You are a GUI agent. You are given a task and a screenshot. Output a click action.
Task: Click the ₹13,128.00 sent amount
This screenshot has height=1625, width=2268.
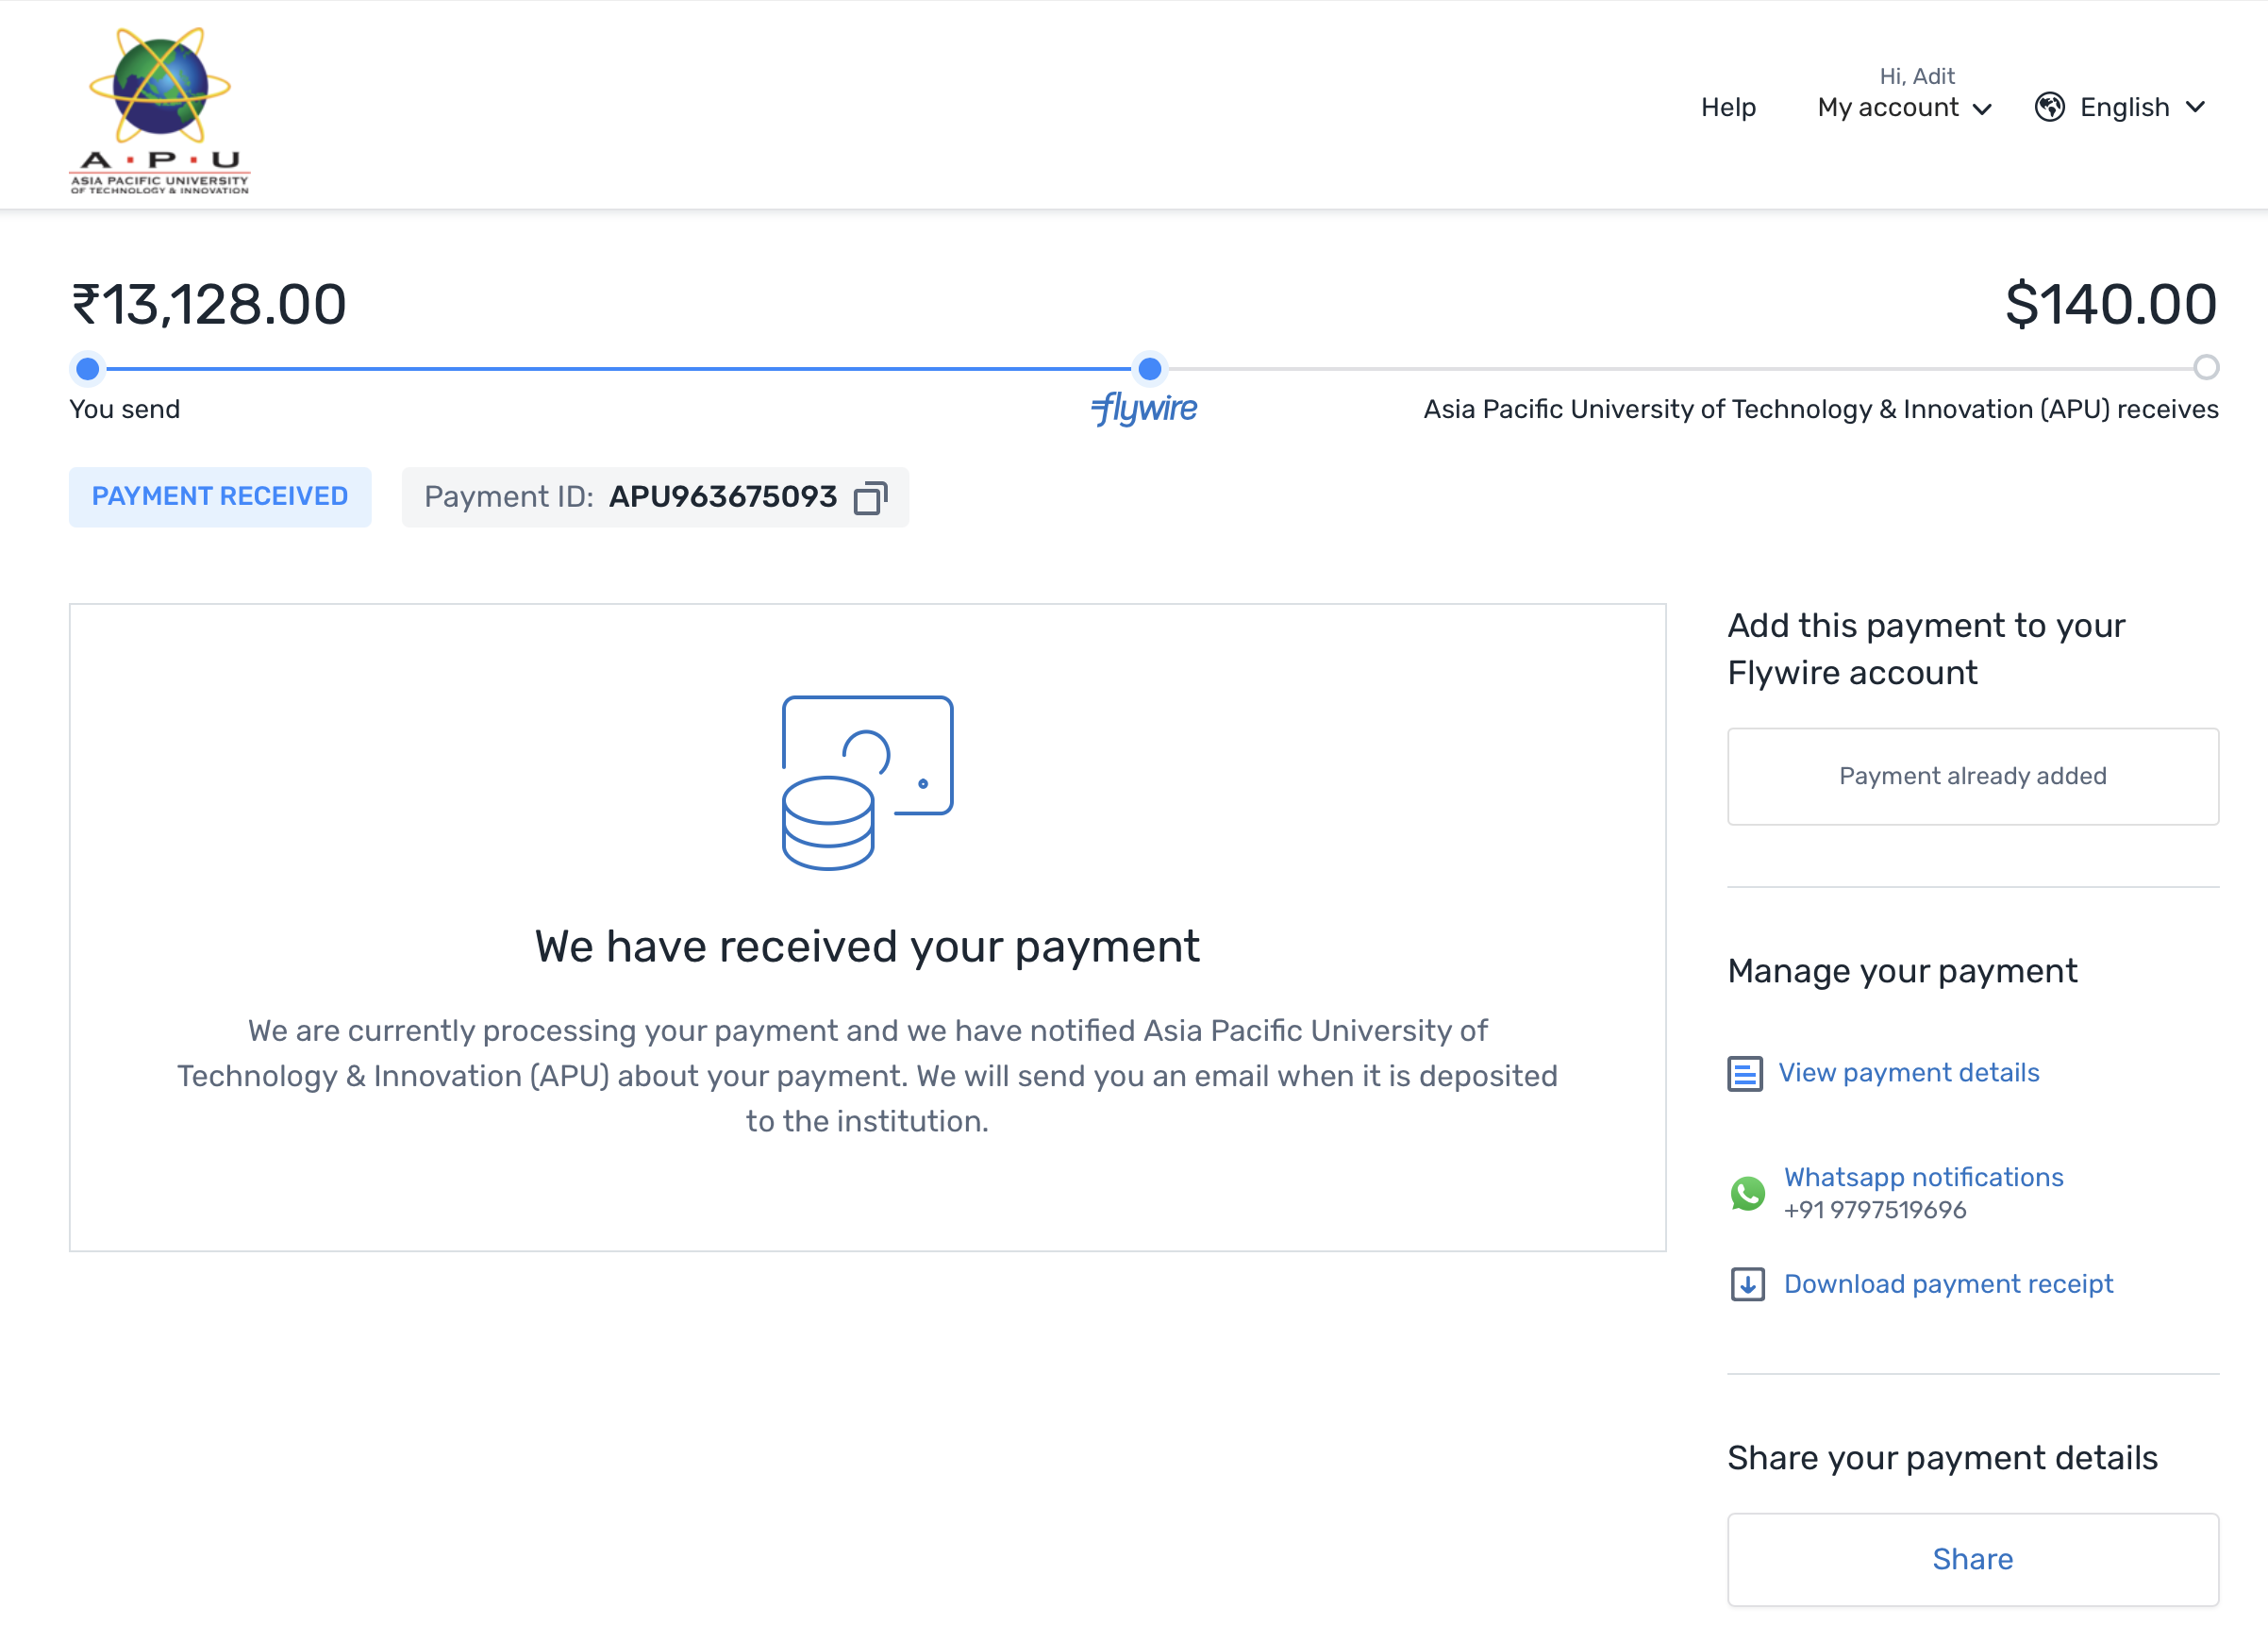tap(208, 304)
